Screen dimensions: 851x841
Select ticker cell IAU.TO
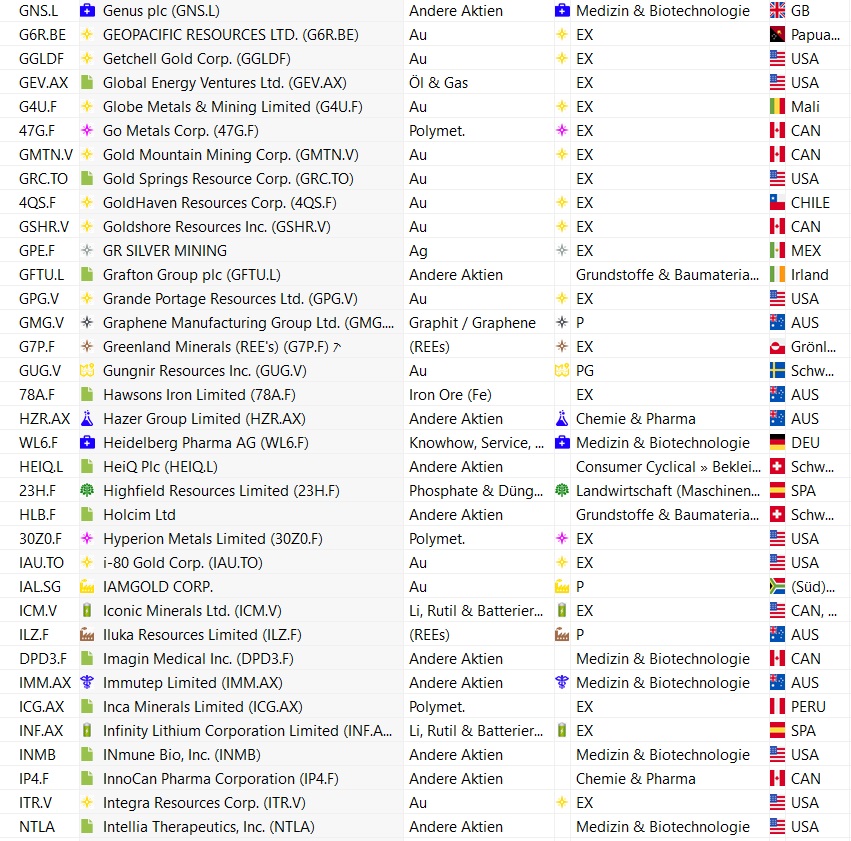click(x=41, y=563)
